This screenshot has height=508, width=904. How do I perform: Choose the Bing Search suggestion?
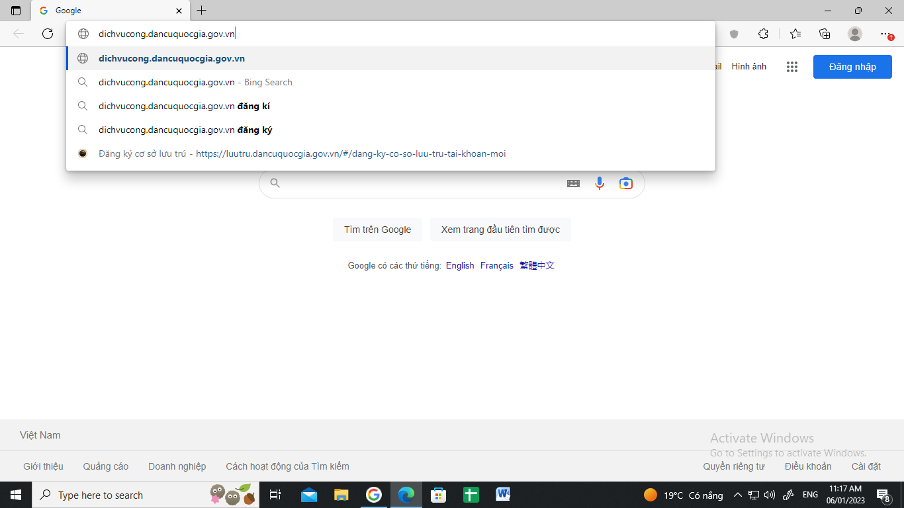click(390, 82)
